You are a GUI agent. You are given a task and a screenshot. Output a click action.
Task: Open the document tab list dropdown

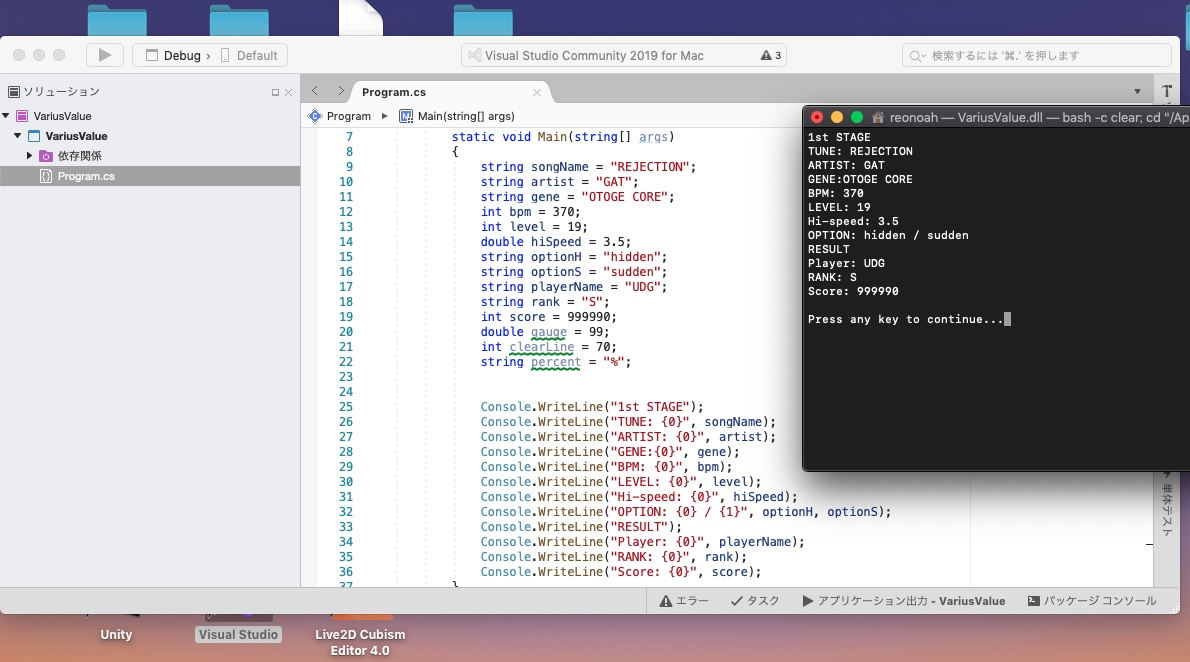click(x=1137, y=92)
